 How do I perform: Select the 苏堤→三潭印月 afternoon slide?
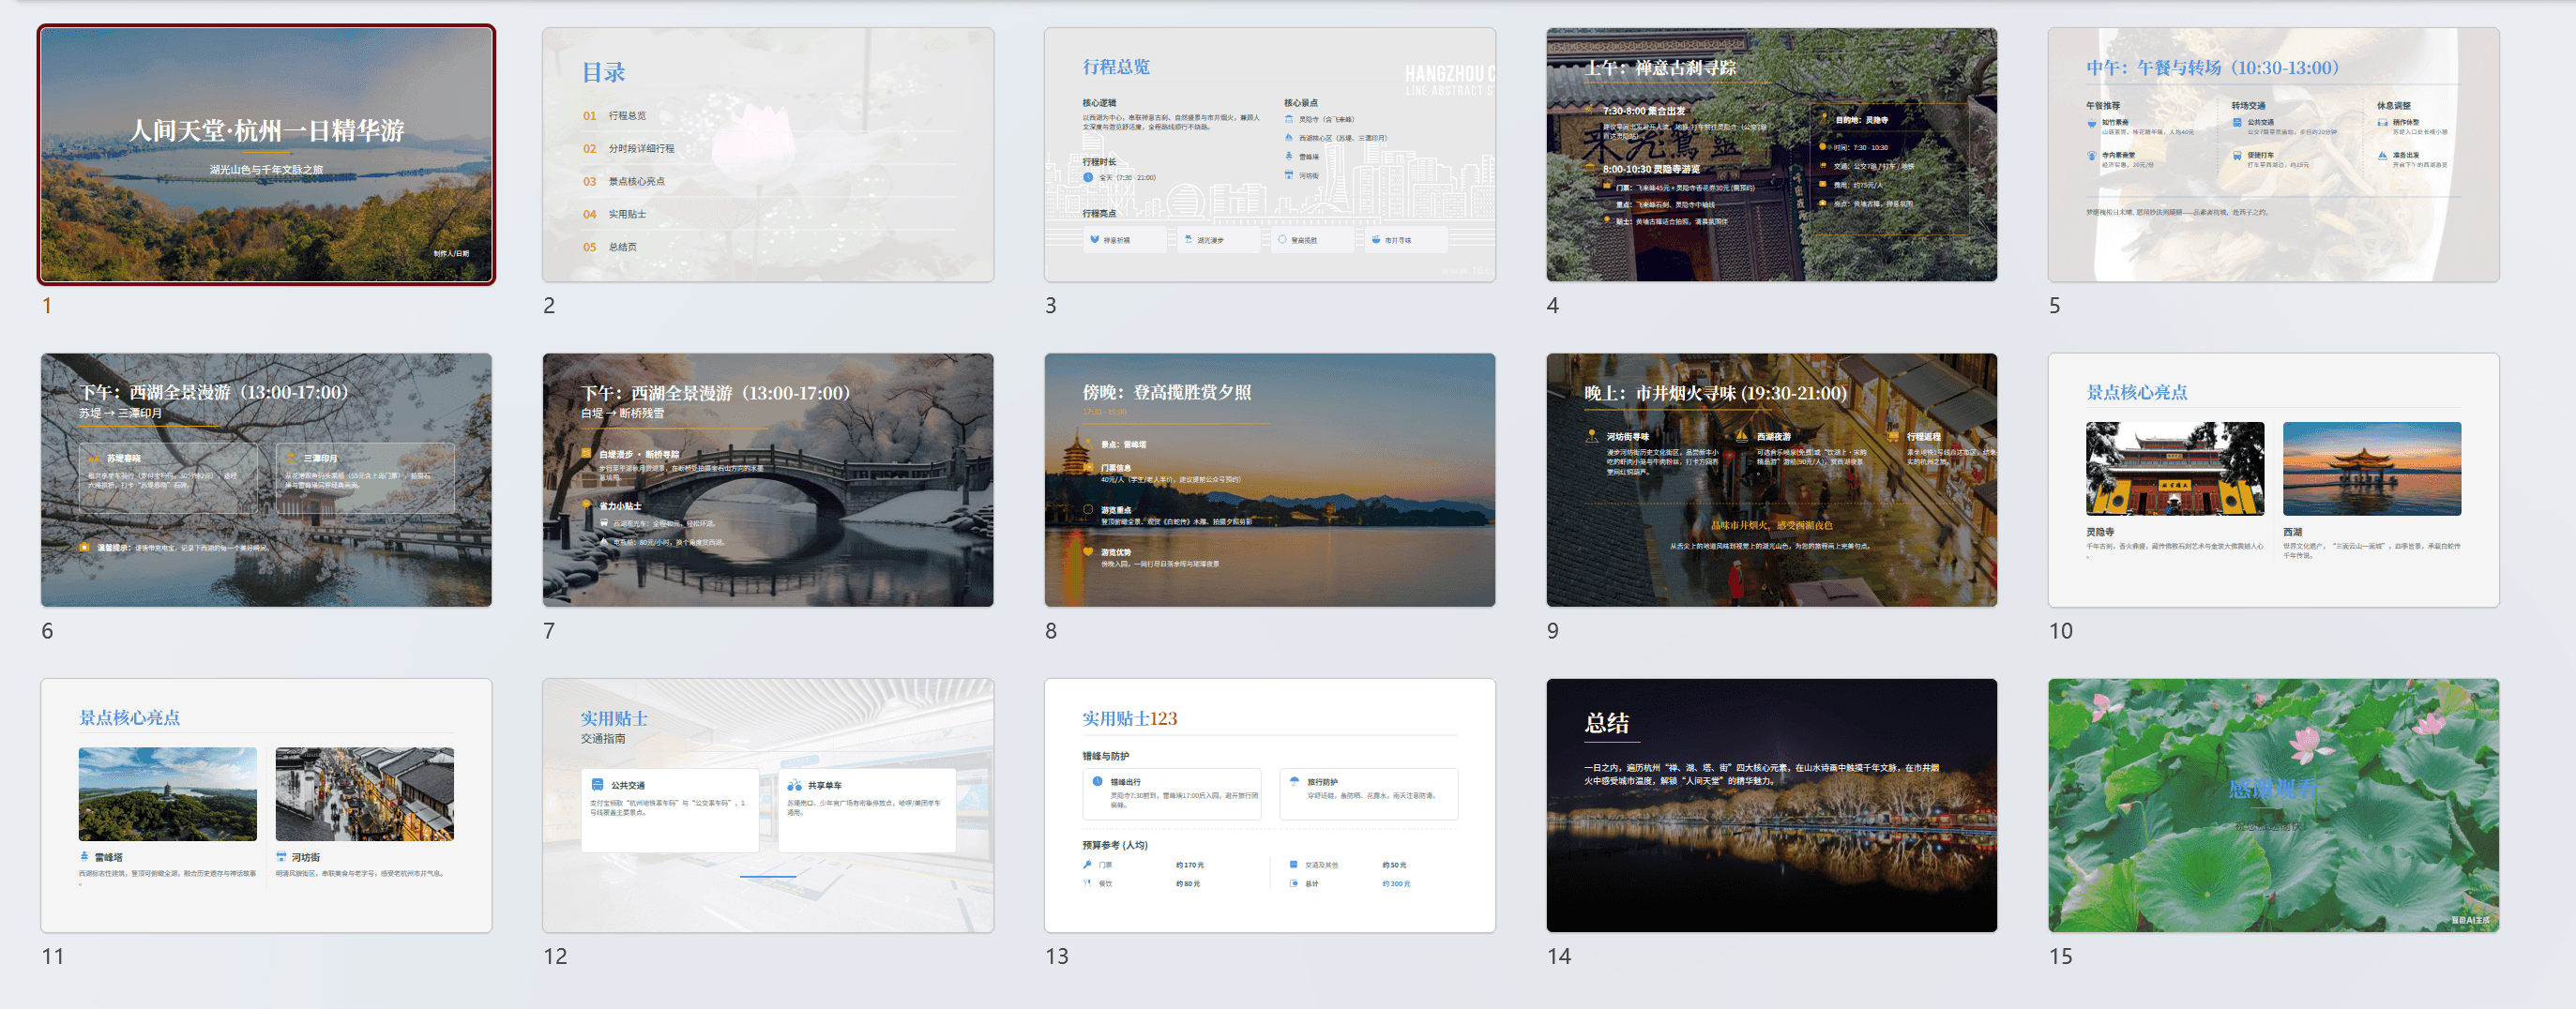pos(266,480)
